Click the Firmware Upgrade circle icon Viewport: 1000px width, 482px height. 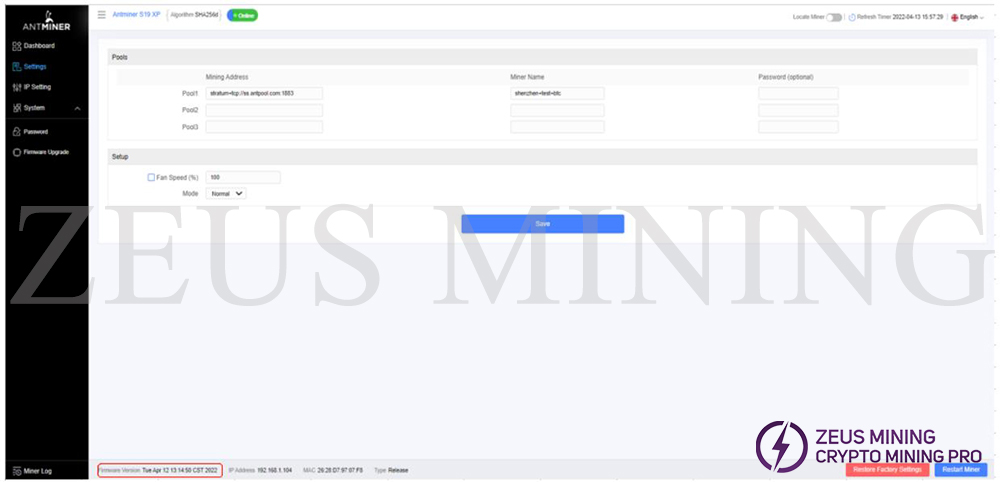click(x=16, y=152)
